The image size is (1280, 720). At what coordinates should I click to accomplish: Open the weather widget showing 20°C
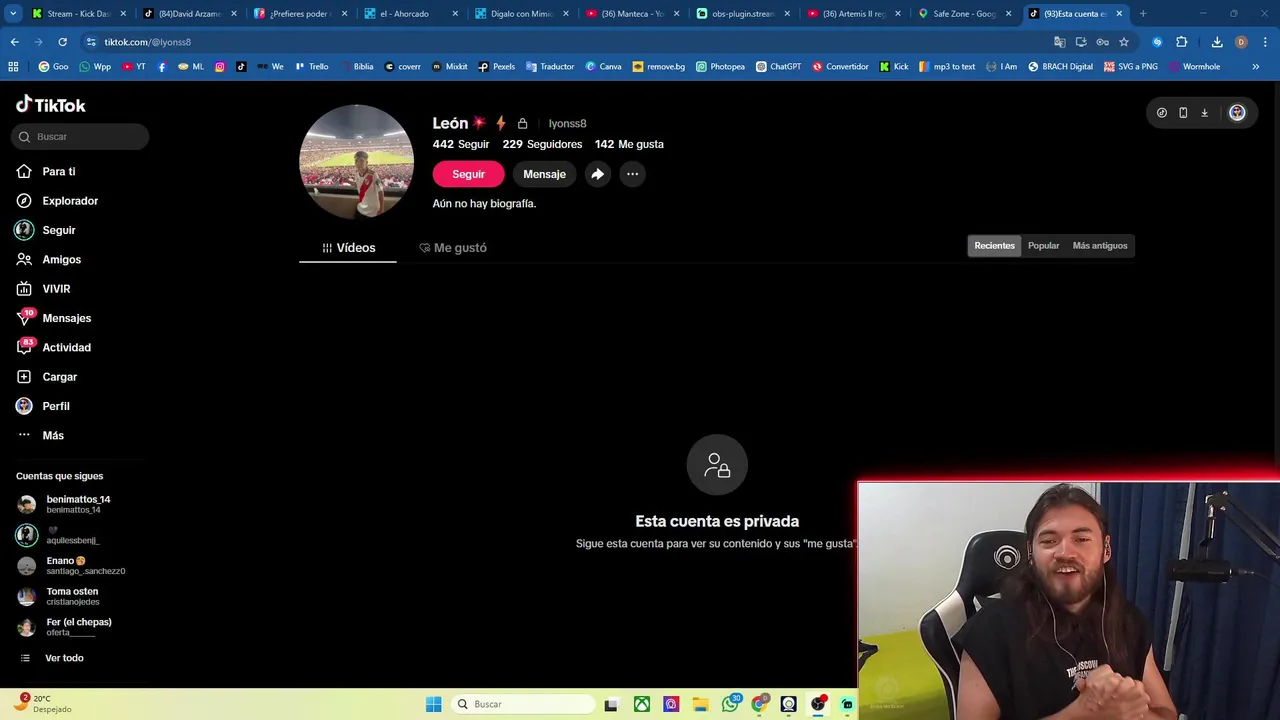pos(42,704)
